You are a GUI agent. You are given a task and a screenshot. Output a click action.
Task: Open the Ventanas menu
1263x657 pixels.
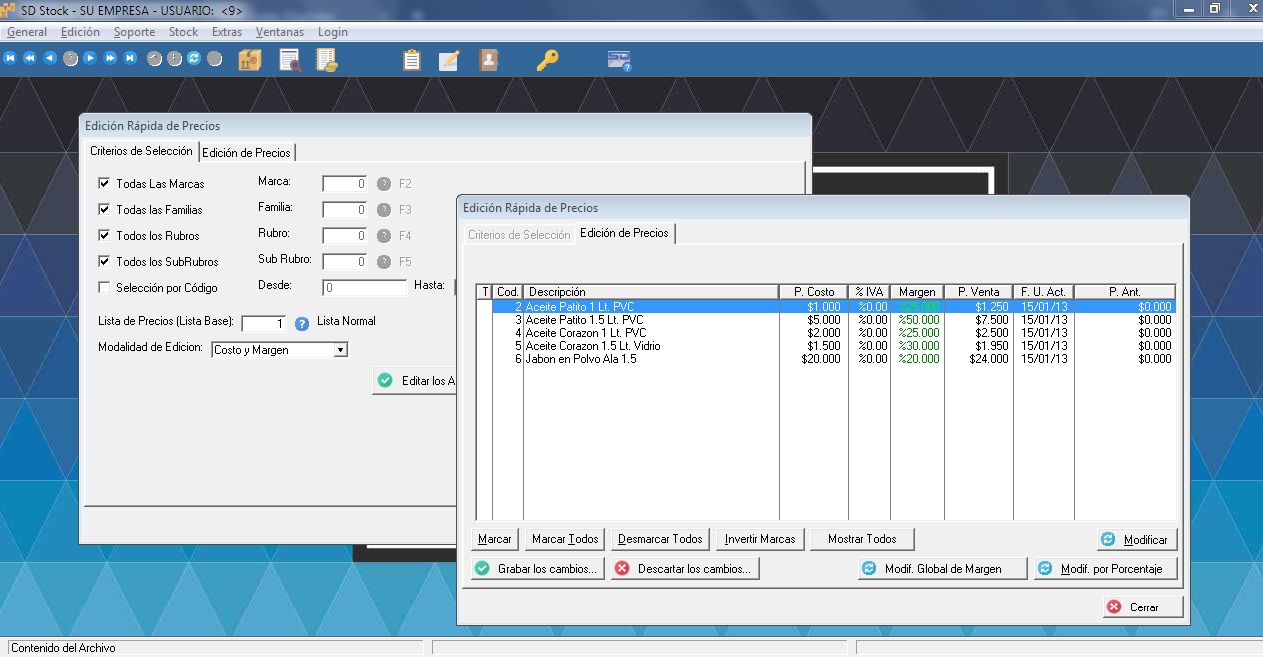279,32
